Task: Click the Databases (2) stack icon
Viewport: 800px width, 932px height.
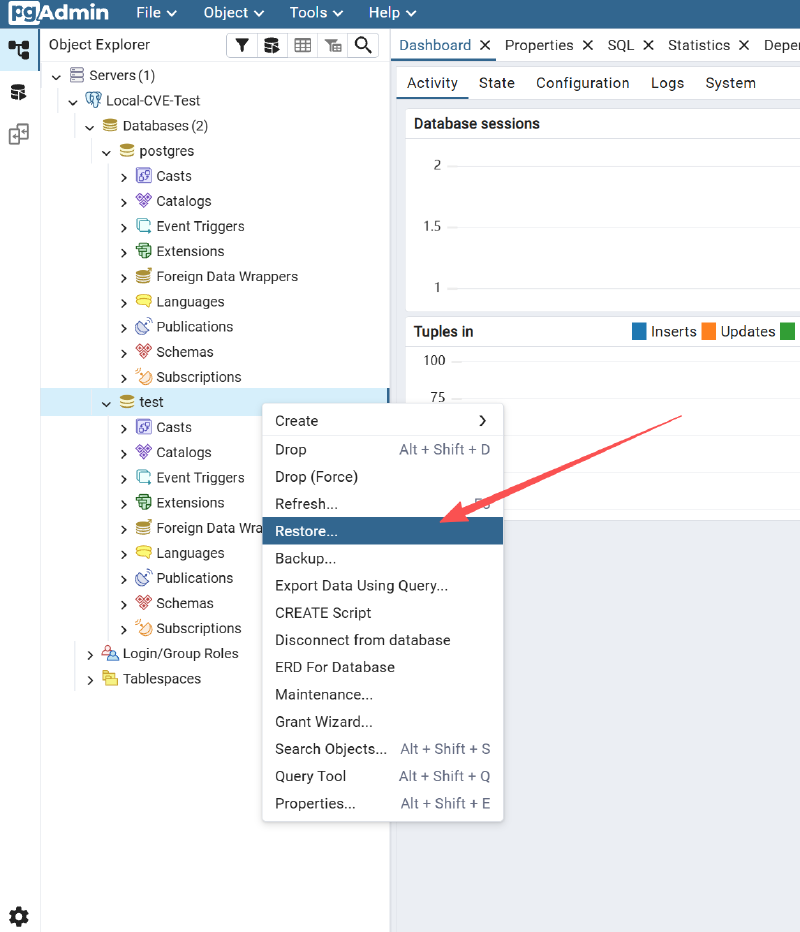Action: click(x=110, y=125)
